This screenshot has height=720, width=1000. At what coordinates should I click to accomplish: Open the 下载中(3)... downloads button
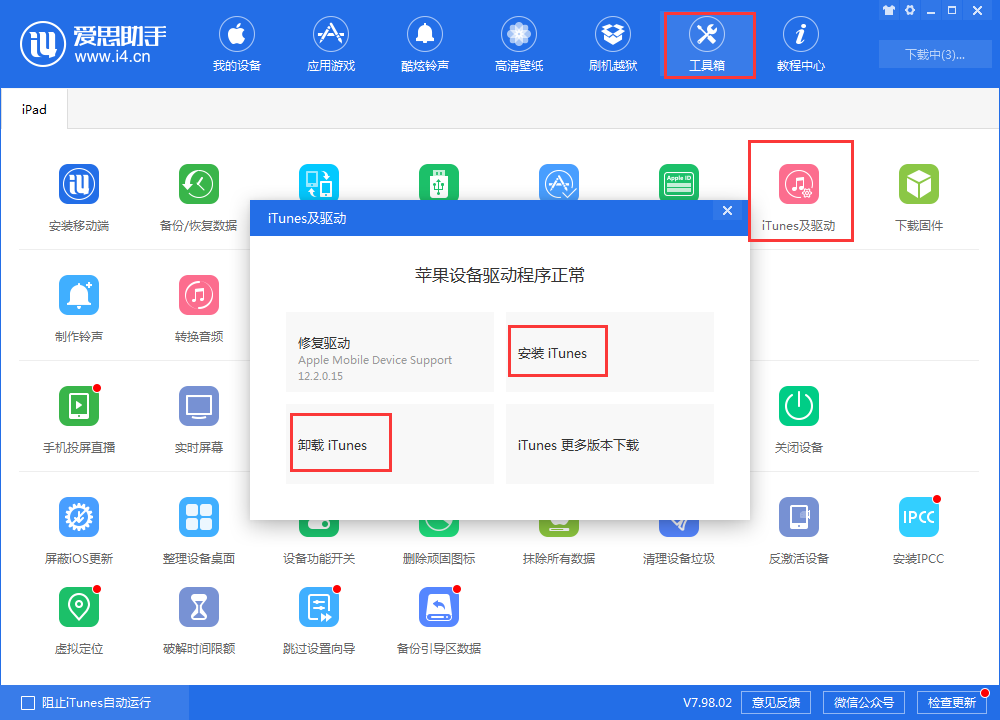(935, 54)
